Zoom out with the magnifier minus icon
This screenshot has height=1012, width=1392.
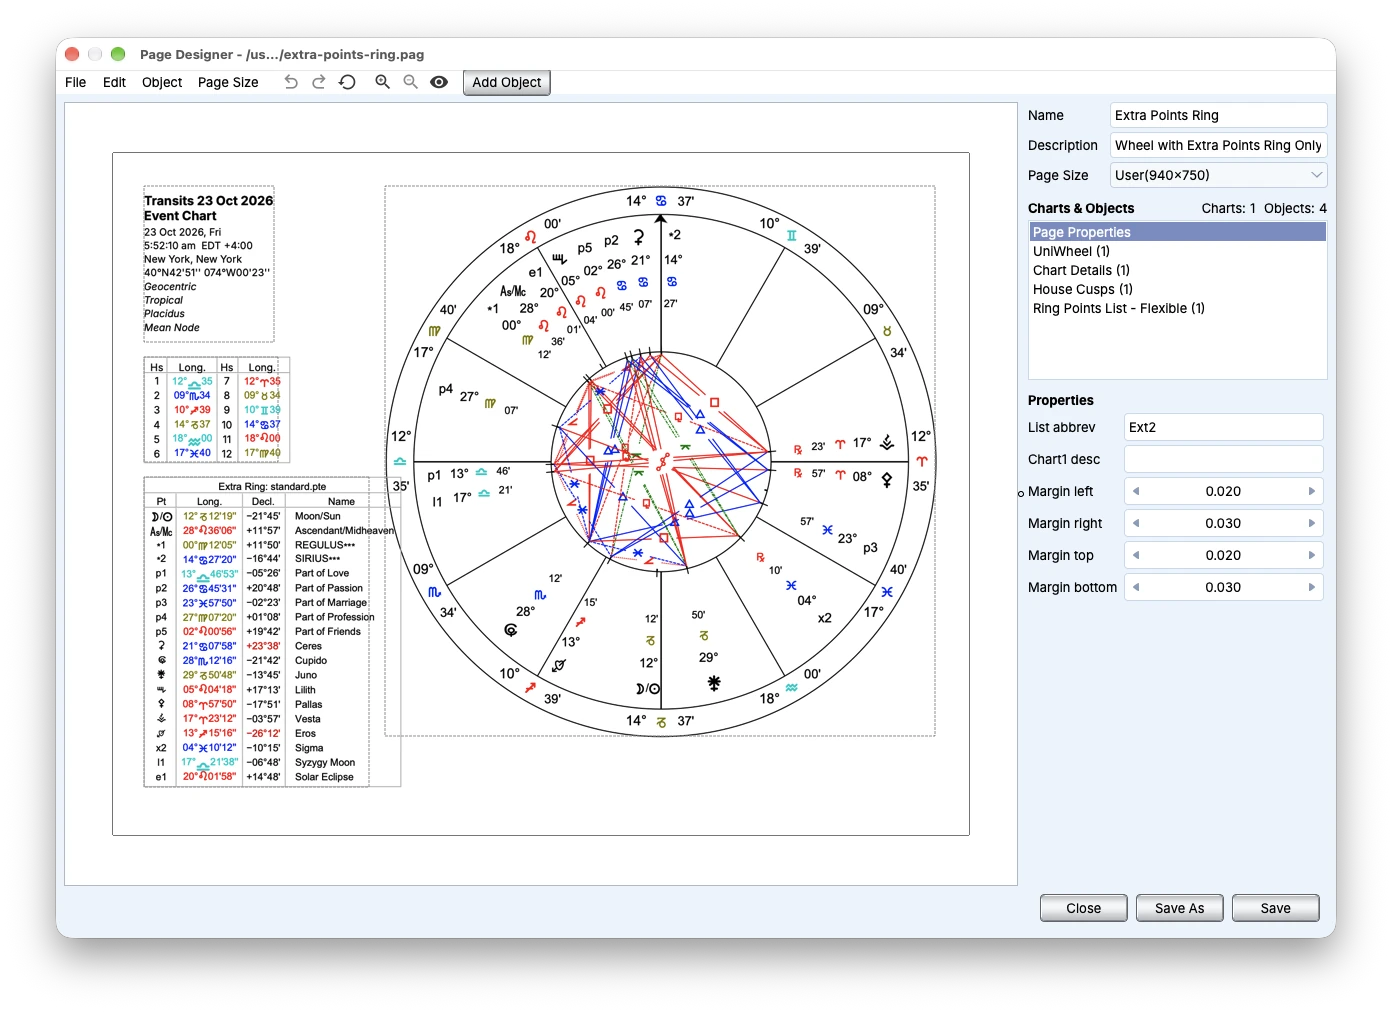pyautogui.click(x=410, y=82)
